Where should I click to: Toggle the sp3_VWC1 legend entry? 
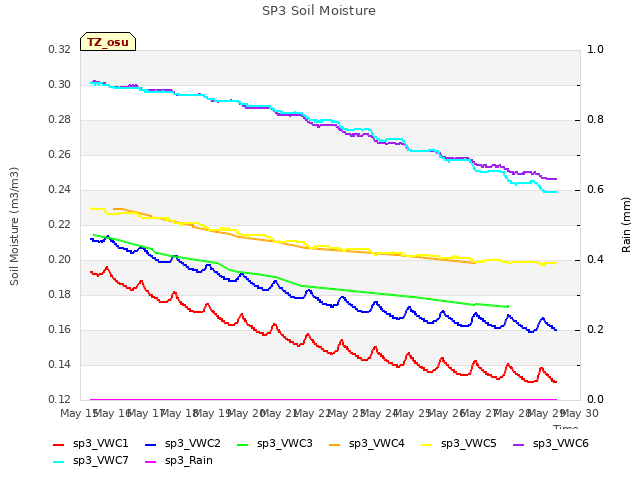[x=91, y=444]
